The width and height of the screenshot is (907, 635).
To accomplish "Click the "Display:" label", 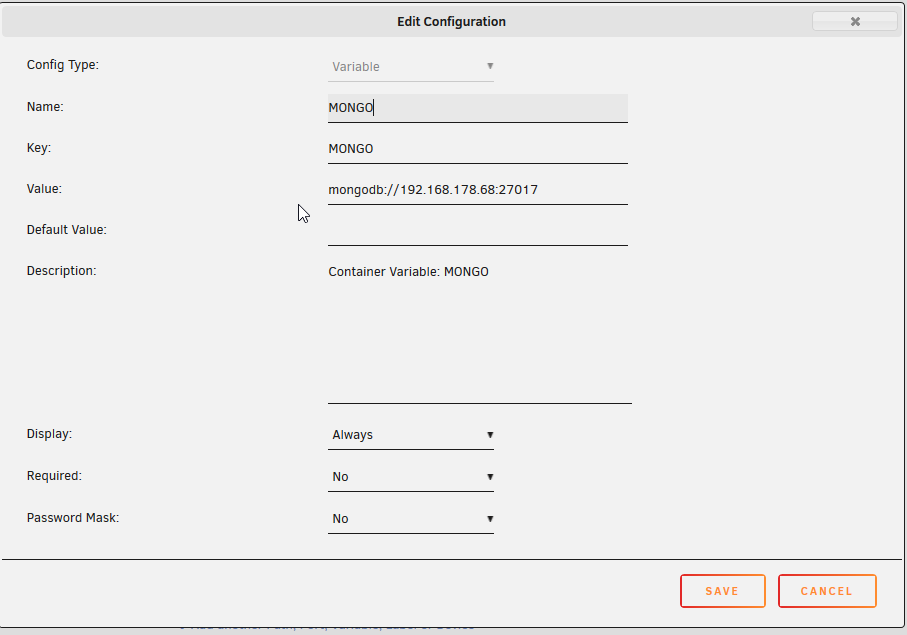I will (49, 434).
